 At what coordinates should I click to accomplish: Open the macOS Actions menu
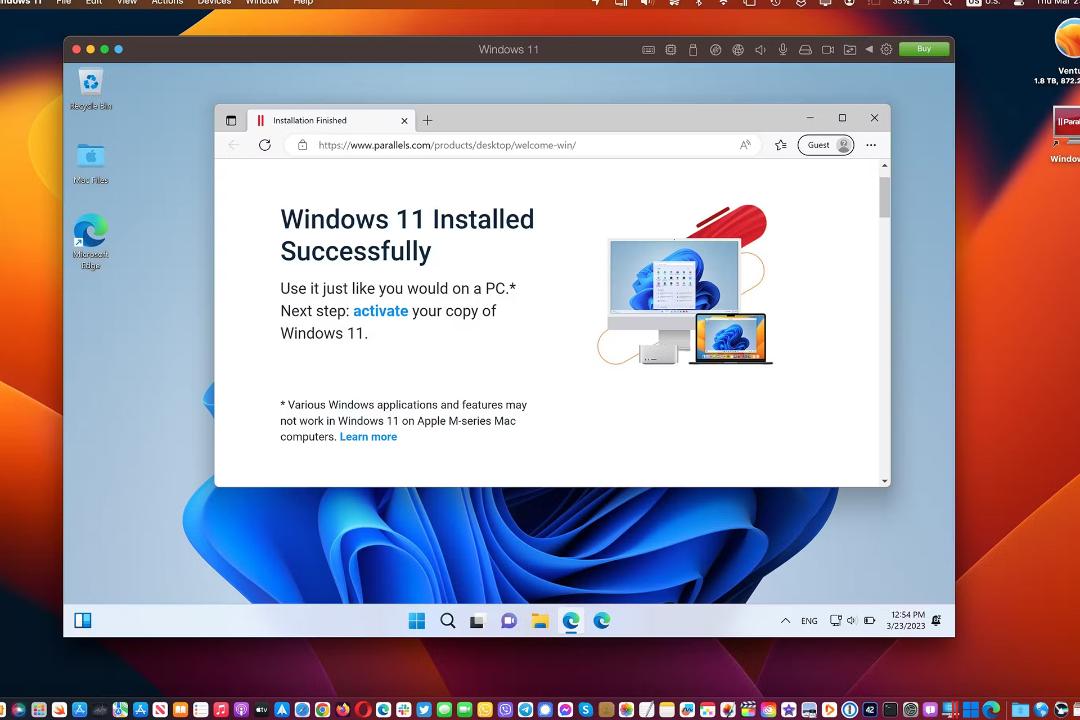(x=167, y=3)
